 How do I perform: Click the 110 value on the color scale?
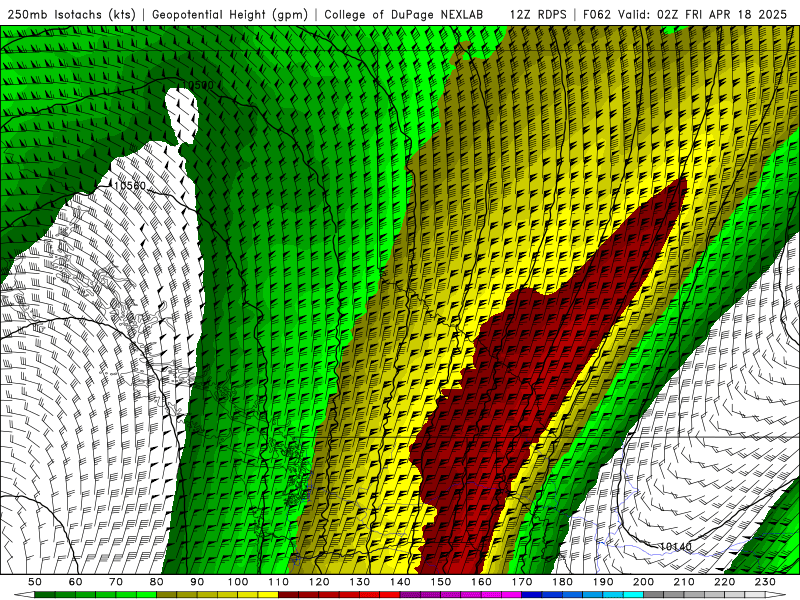tap(279, 582)
